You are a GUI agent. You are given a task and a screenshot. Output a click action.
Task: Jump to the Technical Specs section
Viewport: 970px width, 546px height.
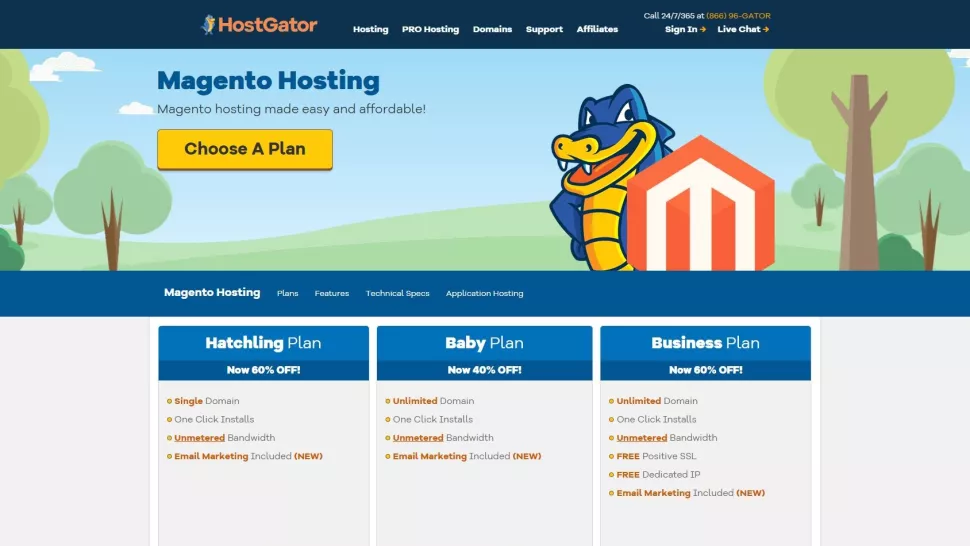[397, 294]
